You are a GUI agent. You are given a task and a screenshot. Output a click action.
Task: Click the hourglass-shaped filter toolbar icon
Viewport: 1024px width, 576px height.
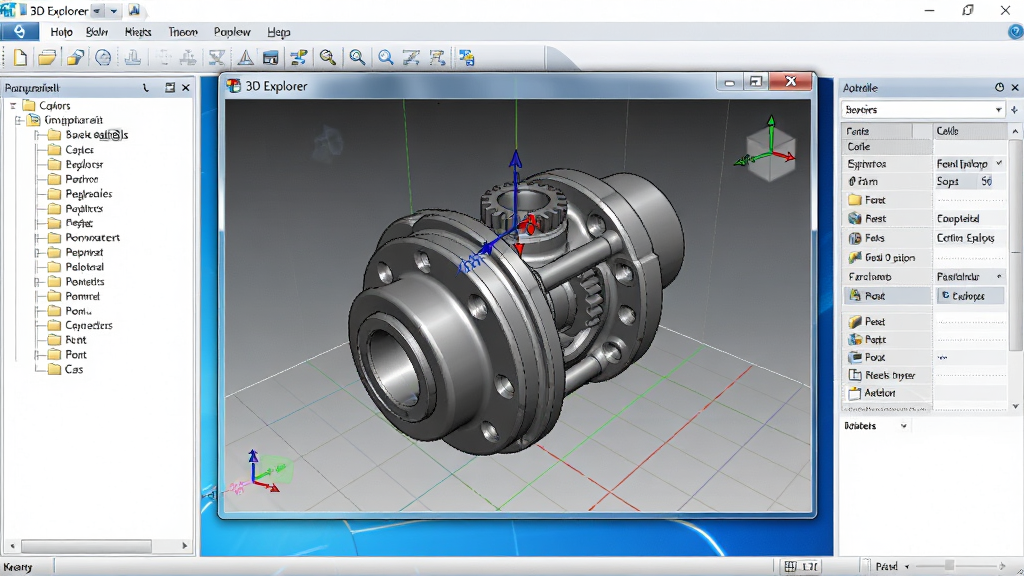[x=216, y=57]
